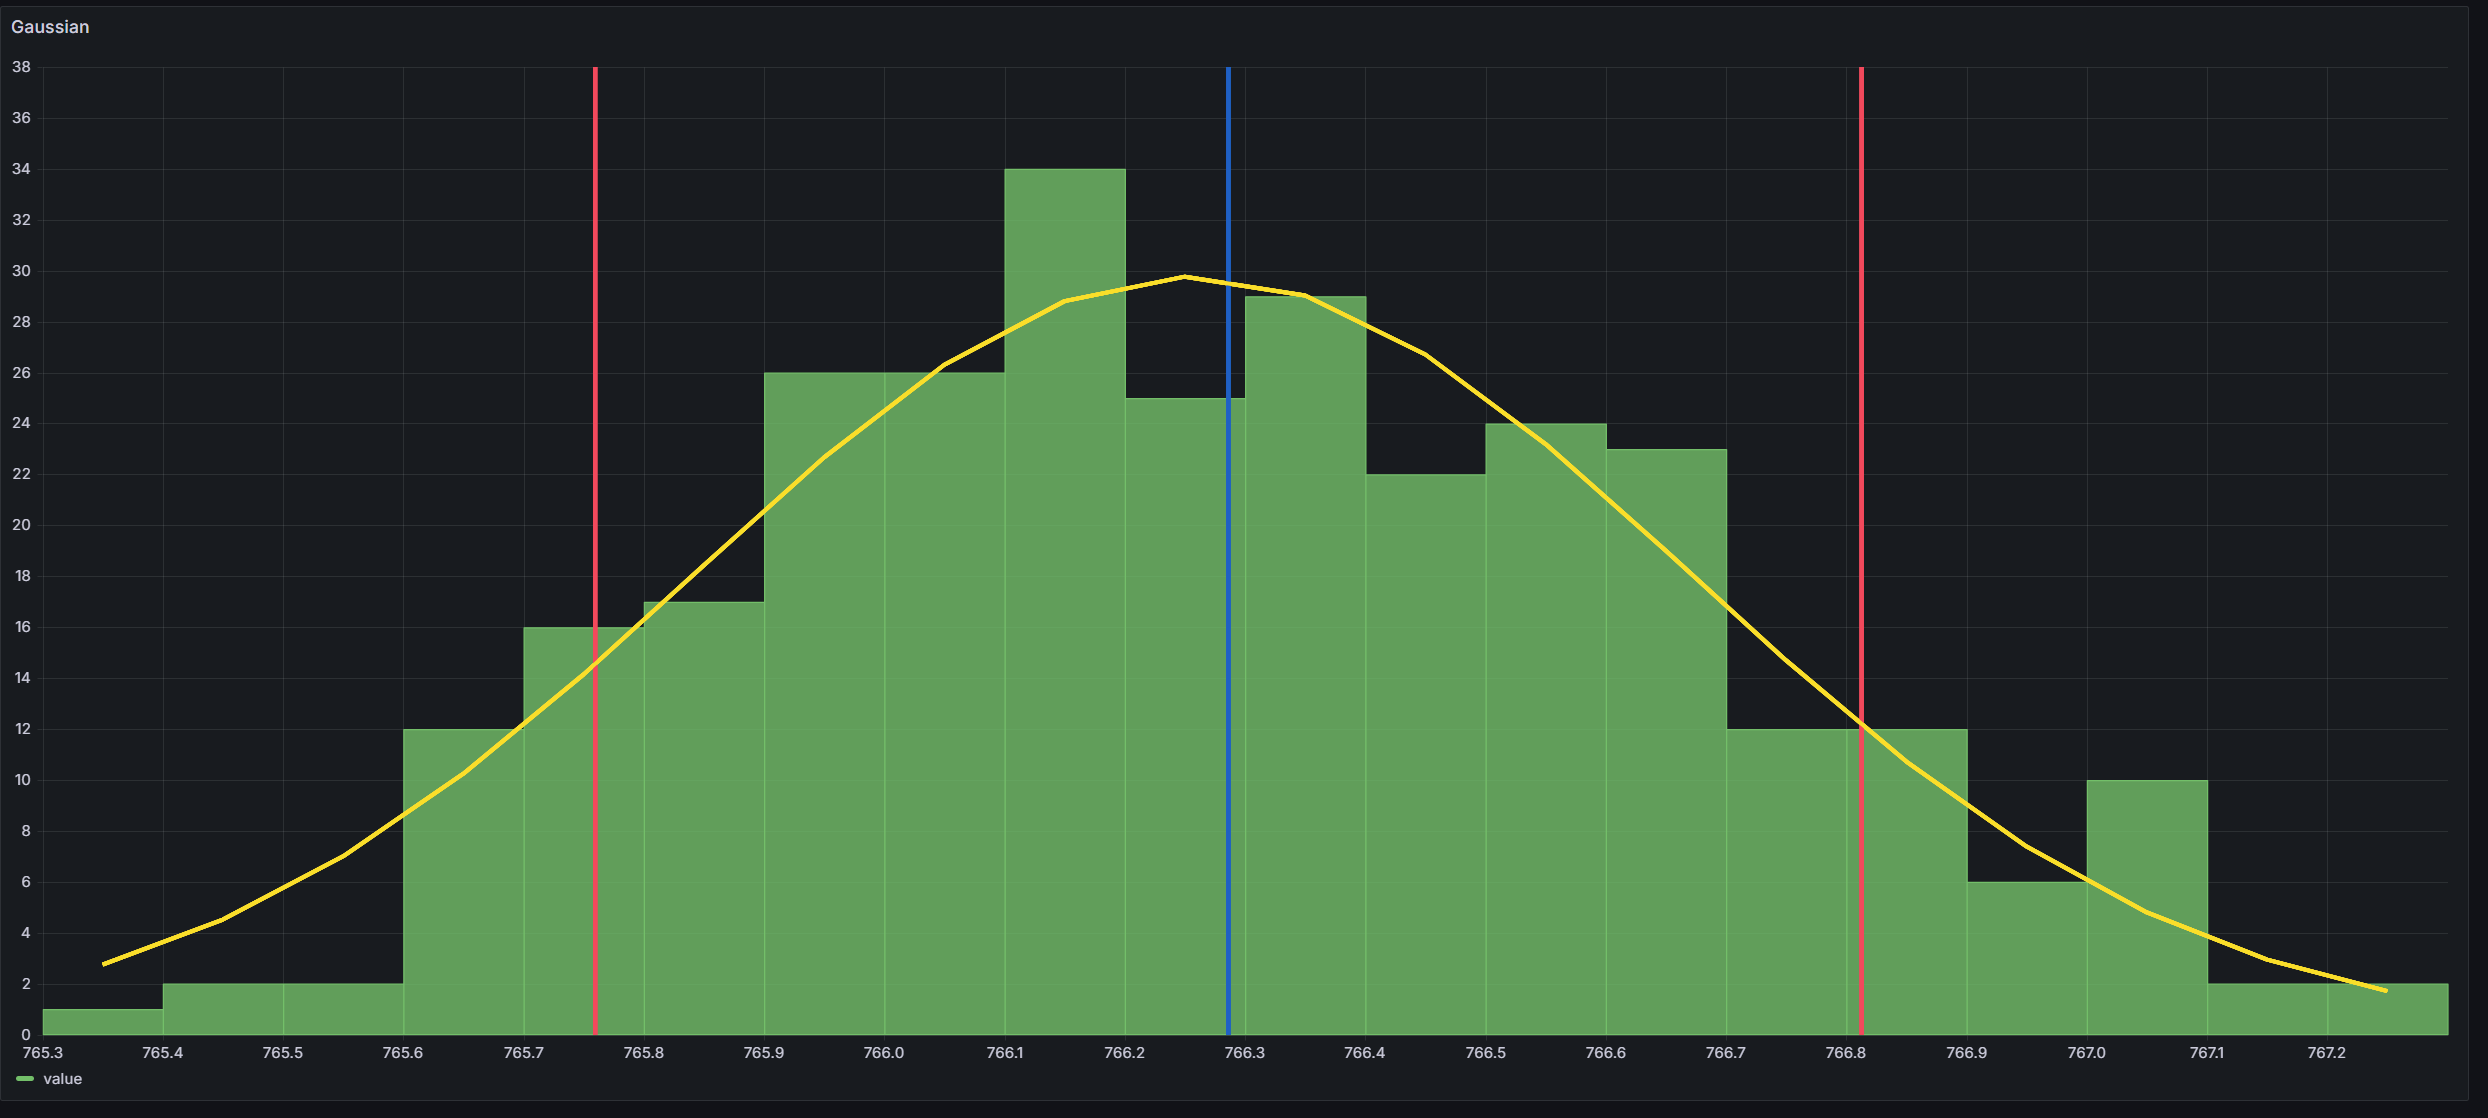
Task: Click the yellow Gaussian curve peak
Action: [x=1183, y=277]
